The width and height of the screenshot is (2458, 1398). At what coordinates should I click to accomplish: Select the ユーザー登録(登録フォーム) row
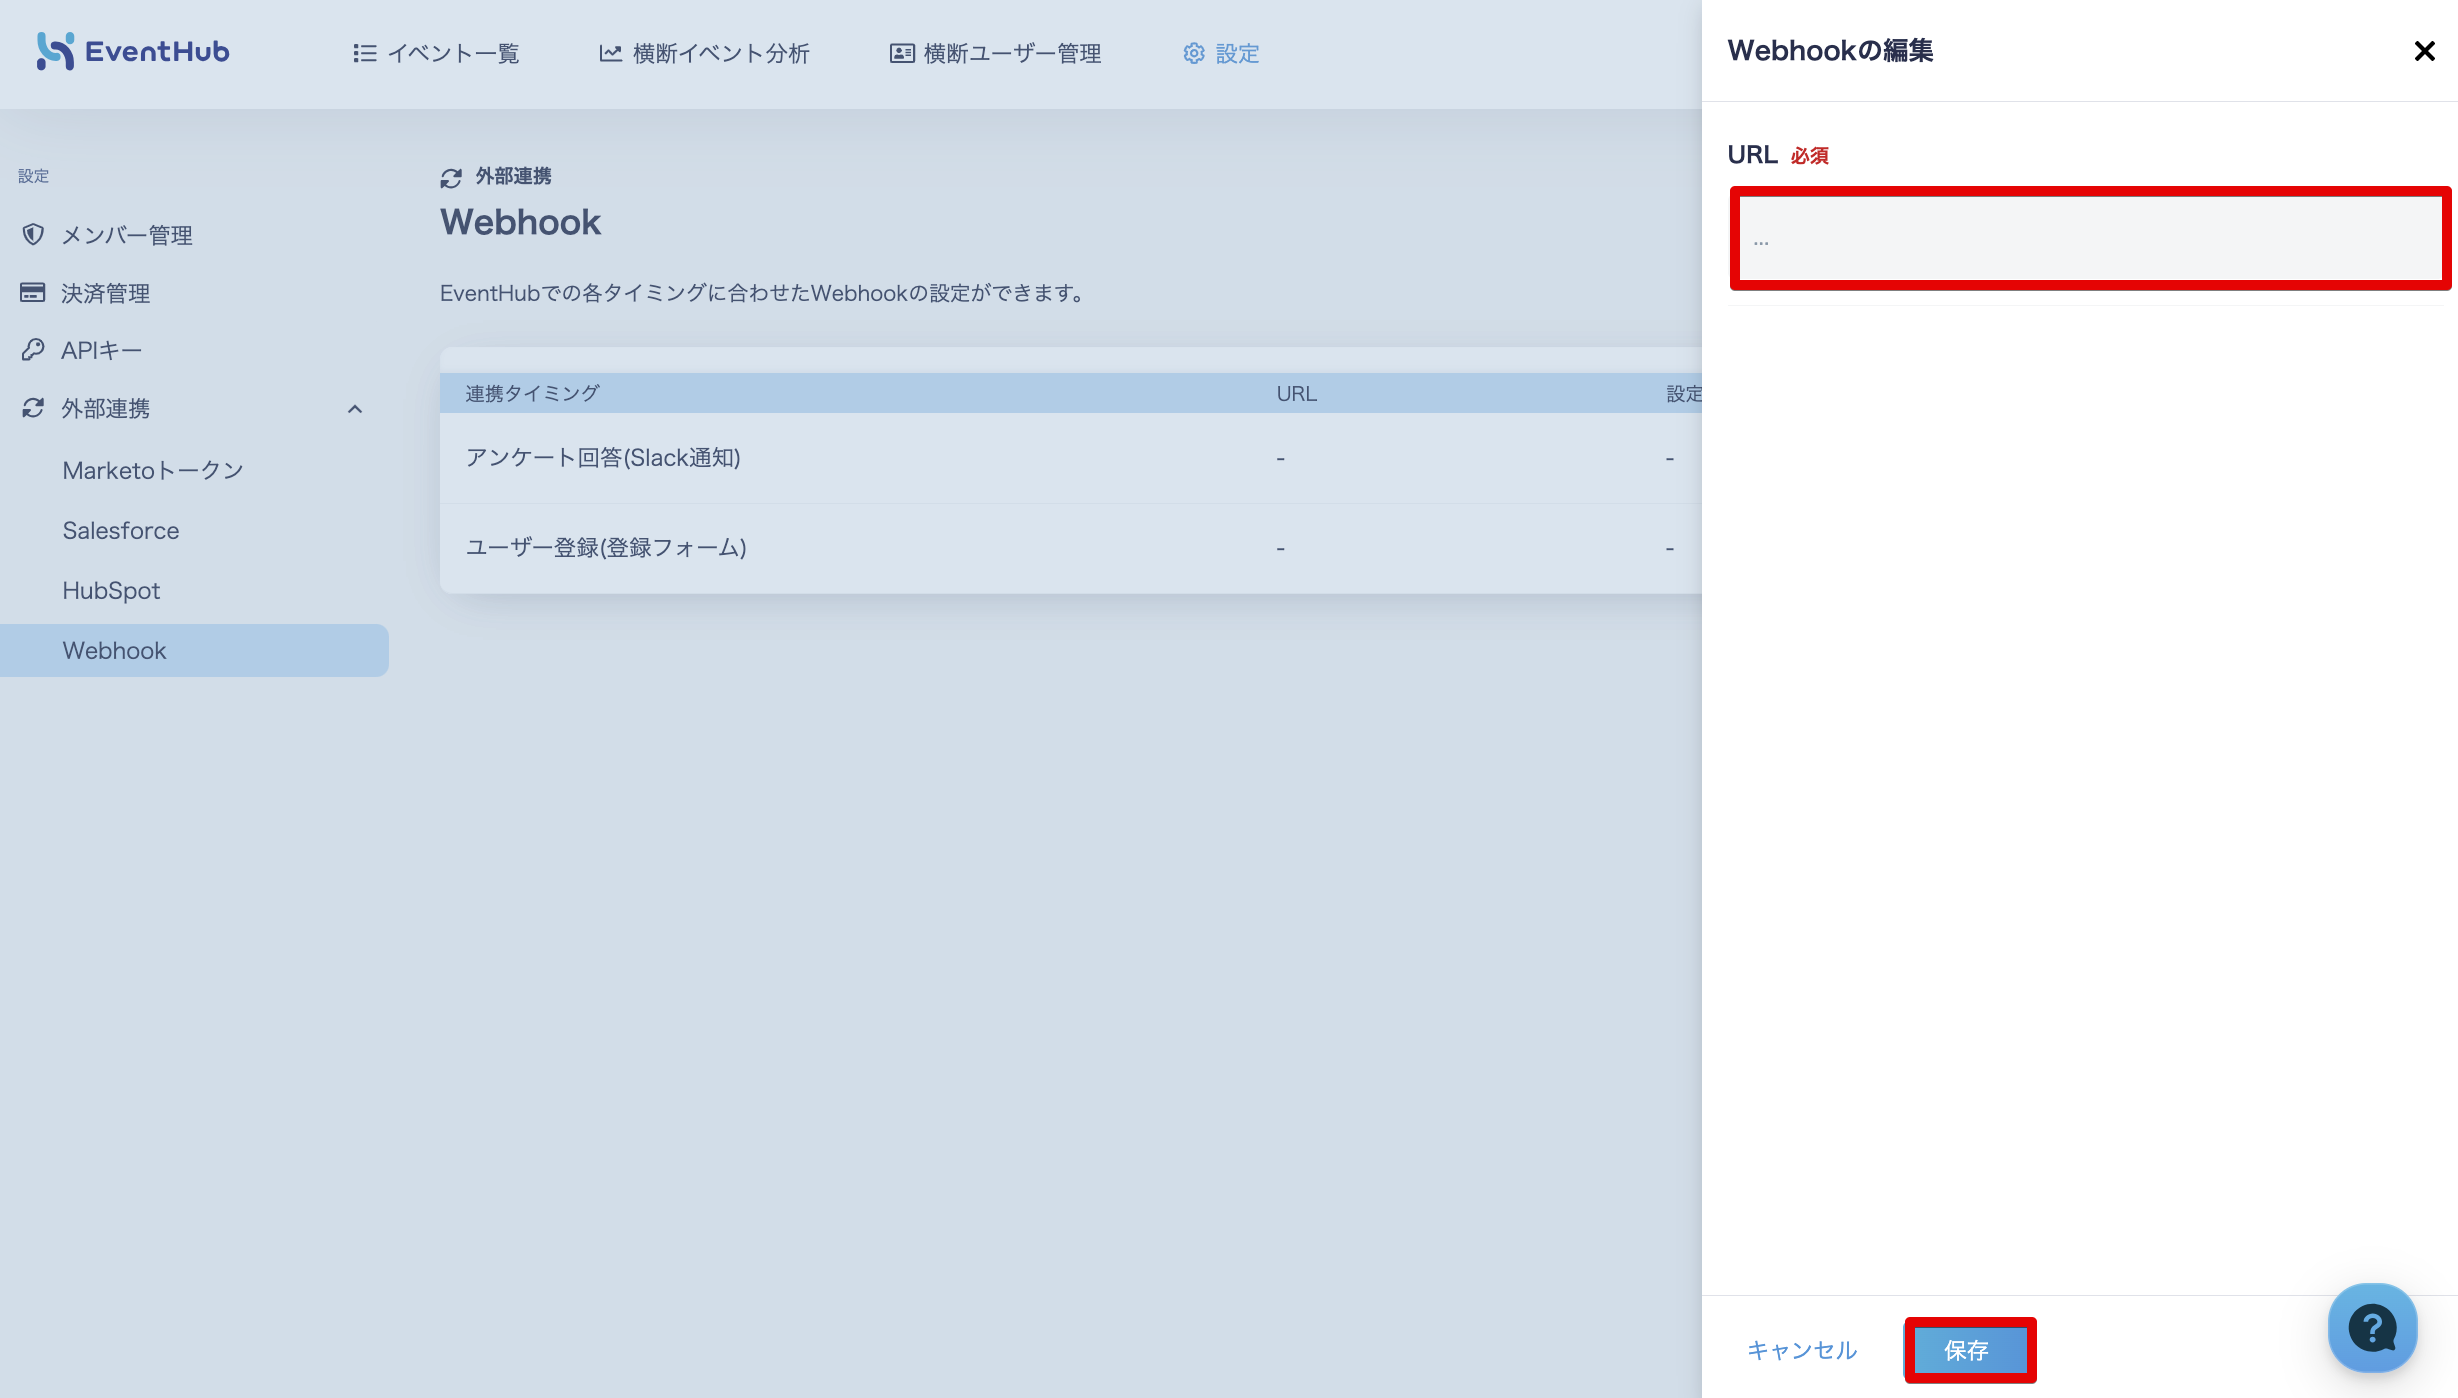1071,548
